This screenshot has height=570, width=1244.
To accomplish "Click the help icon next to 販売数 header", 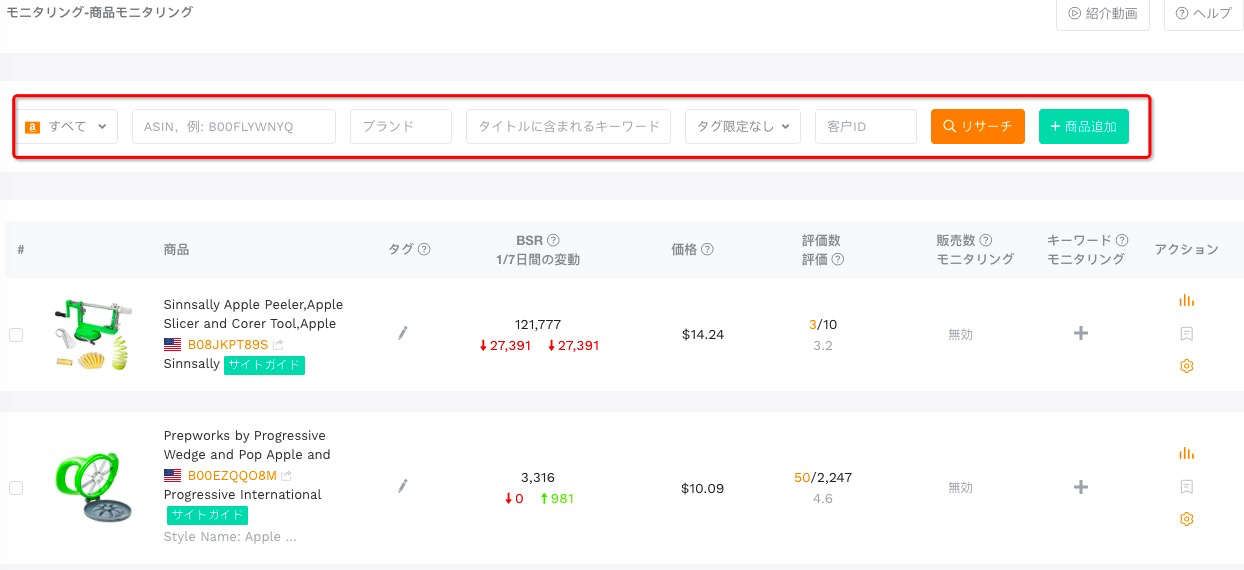I will (985, 240).
